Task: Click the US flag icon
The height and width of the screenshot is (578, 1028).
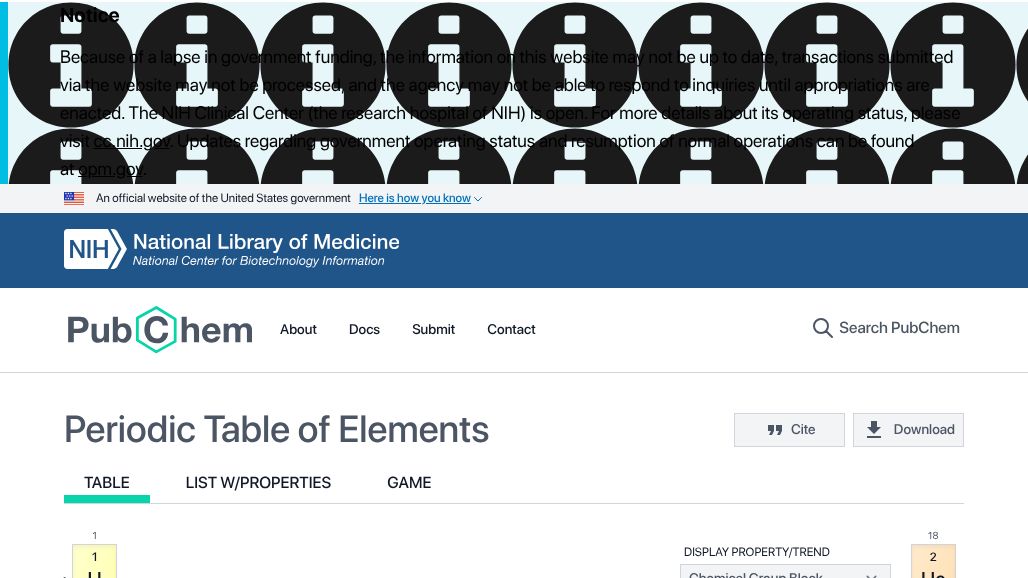Action: (x=74, y=198)
